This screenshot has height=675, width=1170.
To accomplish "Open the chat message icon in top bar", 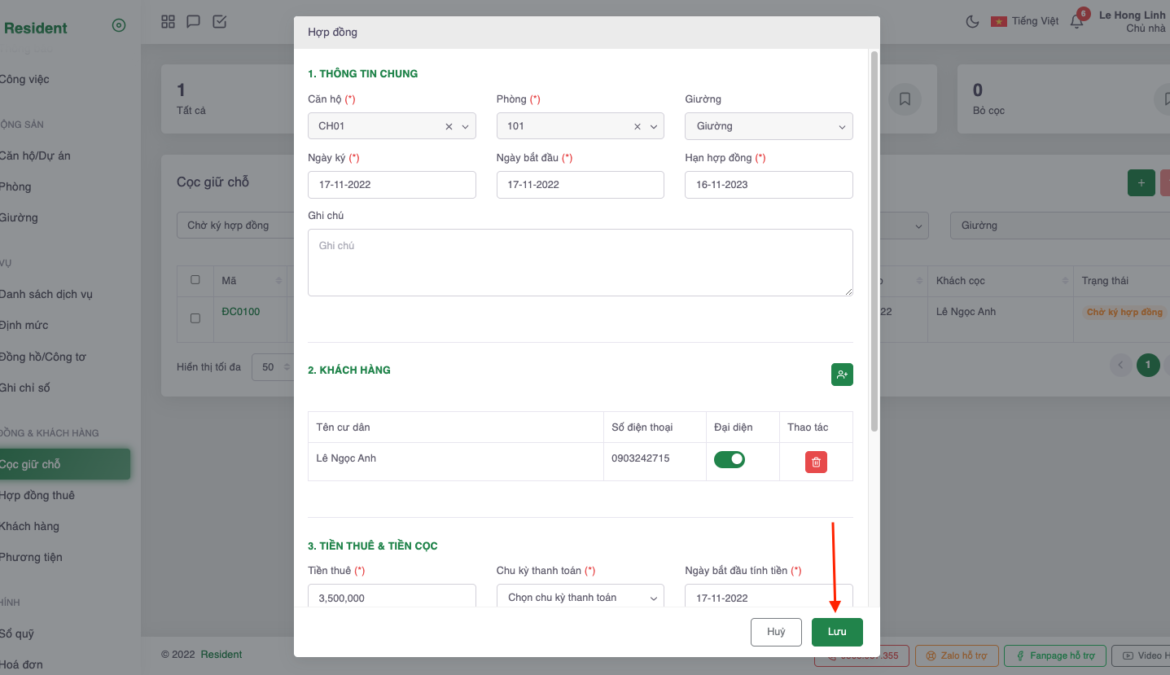I will (194, 22).
